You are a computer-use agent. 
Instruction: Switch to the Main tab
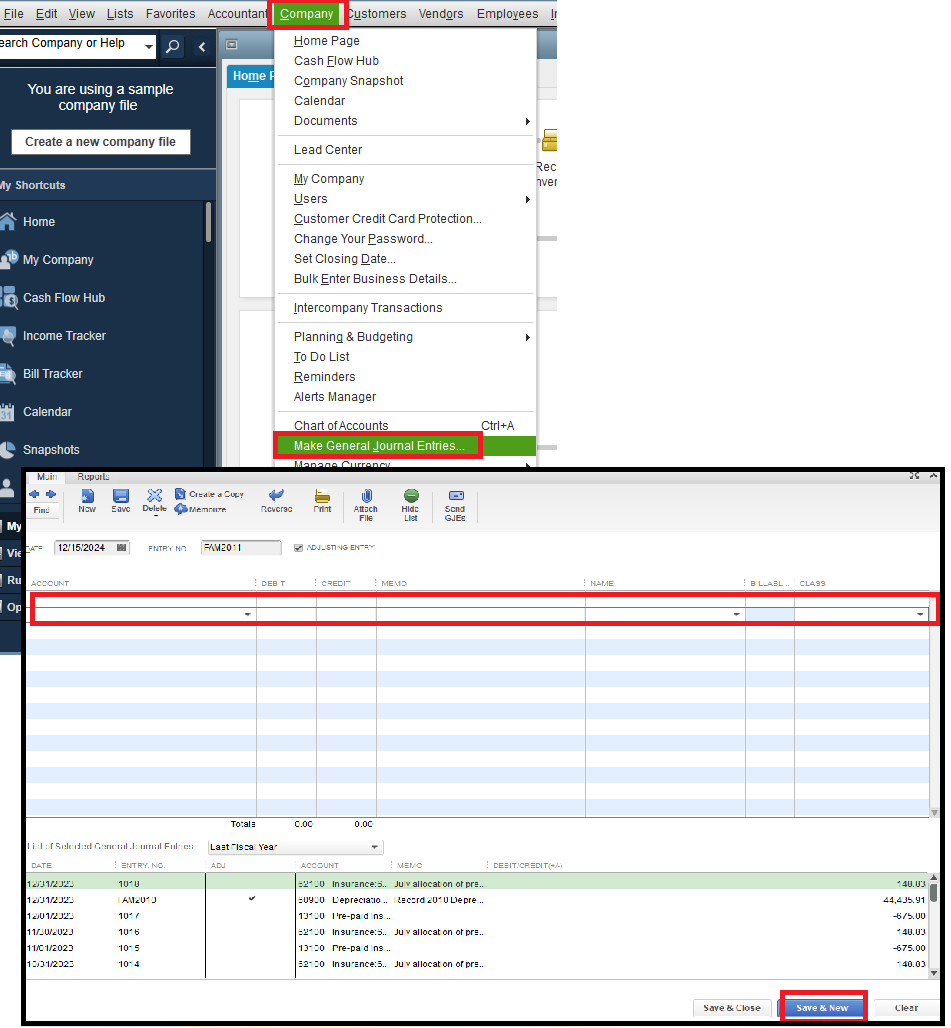tap(47, 477)
